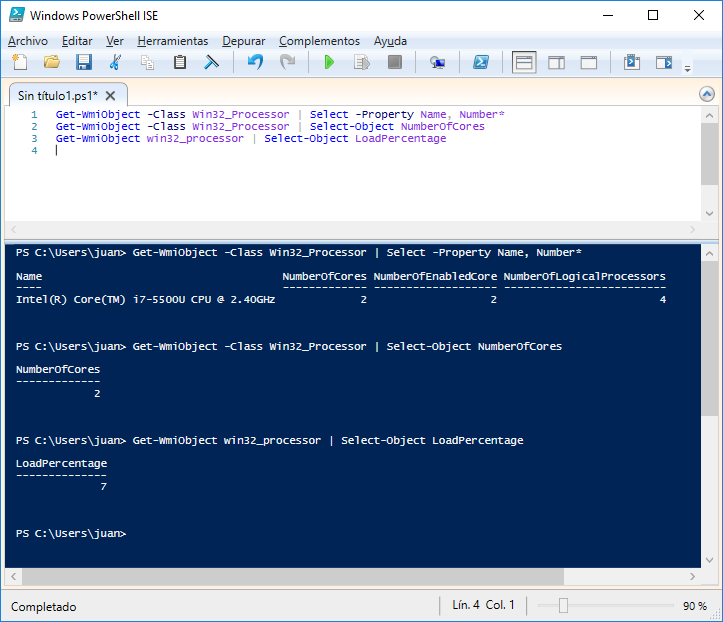Copy selection with the copy icon
The image size is (723, 622).
[x=148, y=62]
